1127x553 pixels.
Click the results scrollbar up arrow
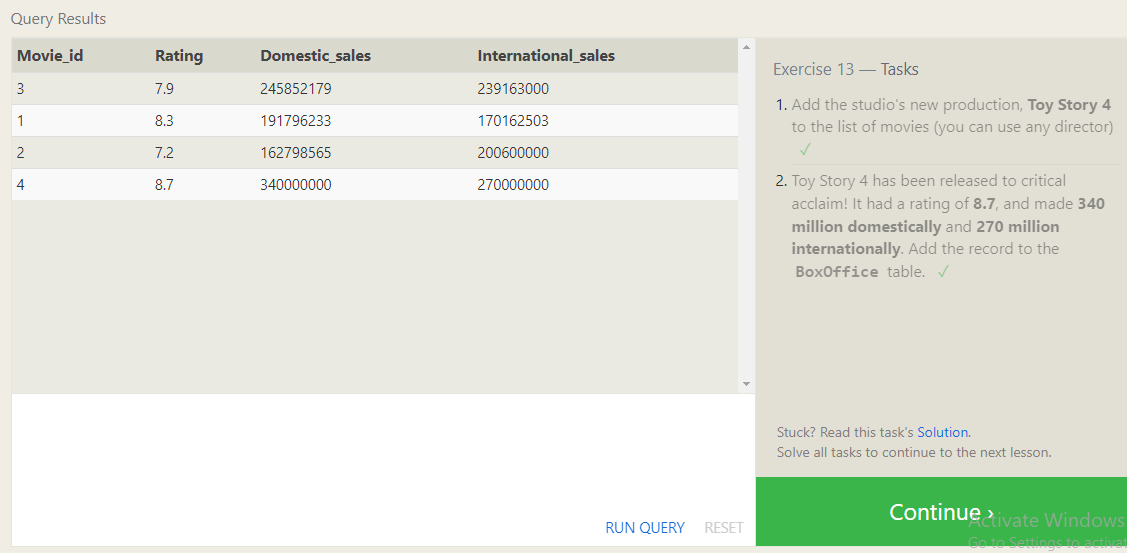746,47
